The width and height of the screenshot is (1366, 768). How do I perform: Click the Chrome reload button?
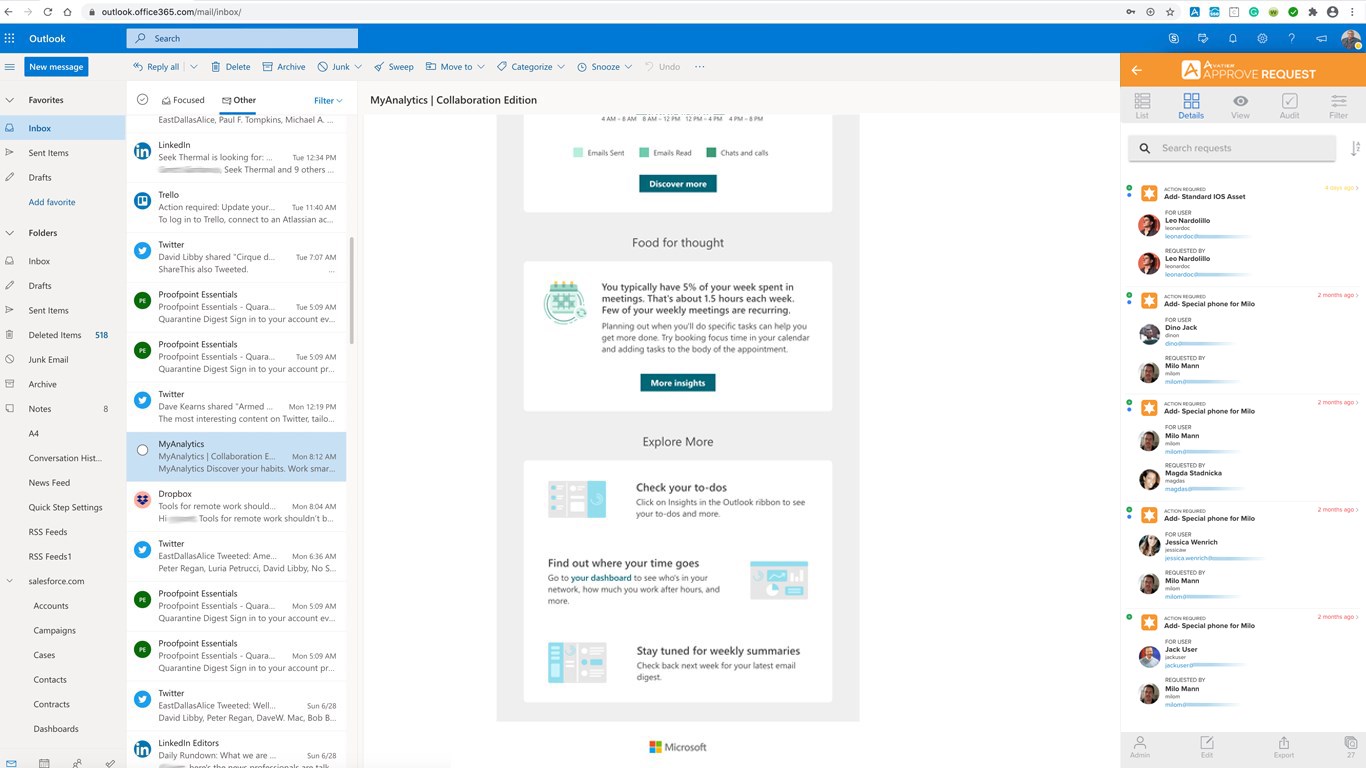[x=48, y=12]
